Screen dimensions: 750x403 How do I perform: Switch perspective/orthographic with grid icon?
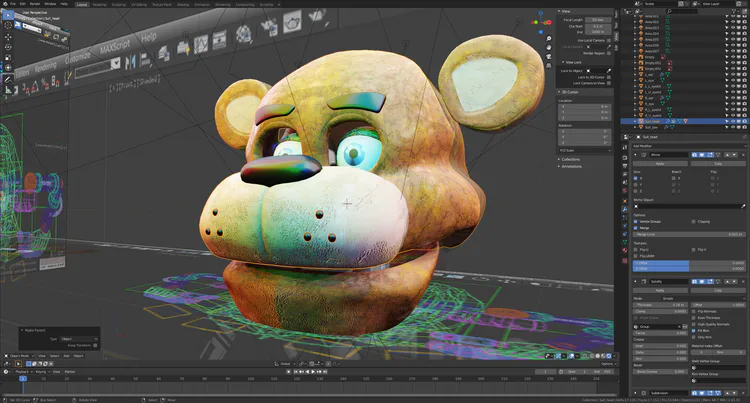click(549, 65)
